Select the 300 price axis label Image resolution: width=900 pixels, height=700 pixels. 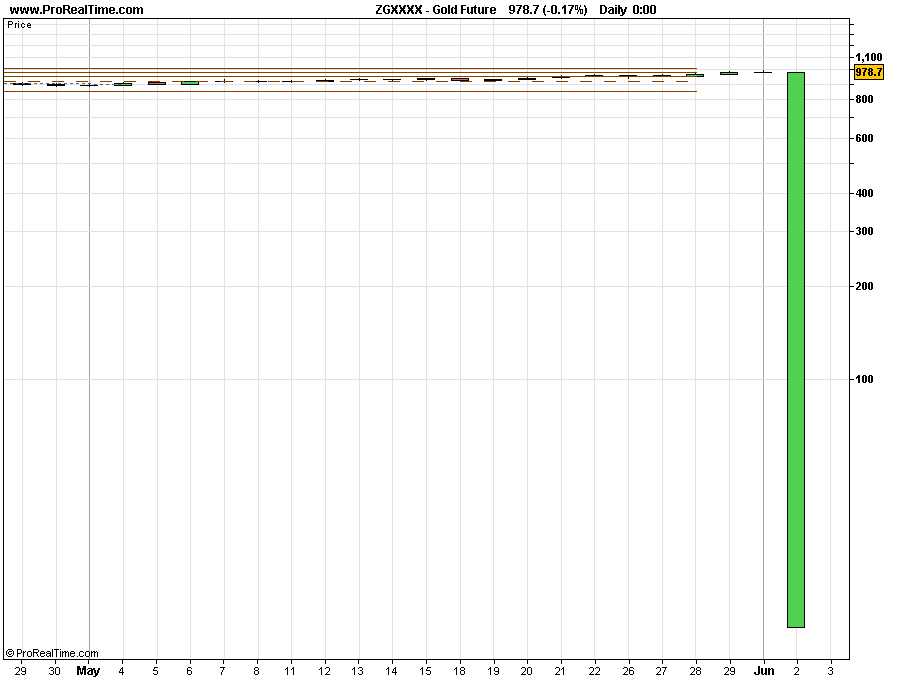point(864,231)
